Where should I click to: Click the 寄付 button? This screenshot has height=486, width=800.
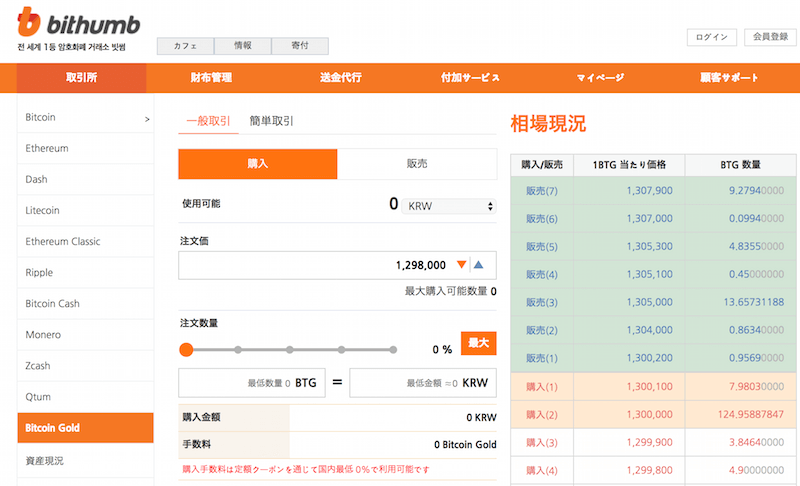pyautogui.click(x=300, y=46)
